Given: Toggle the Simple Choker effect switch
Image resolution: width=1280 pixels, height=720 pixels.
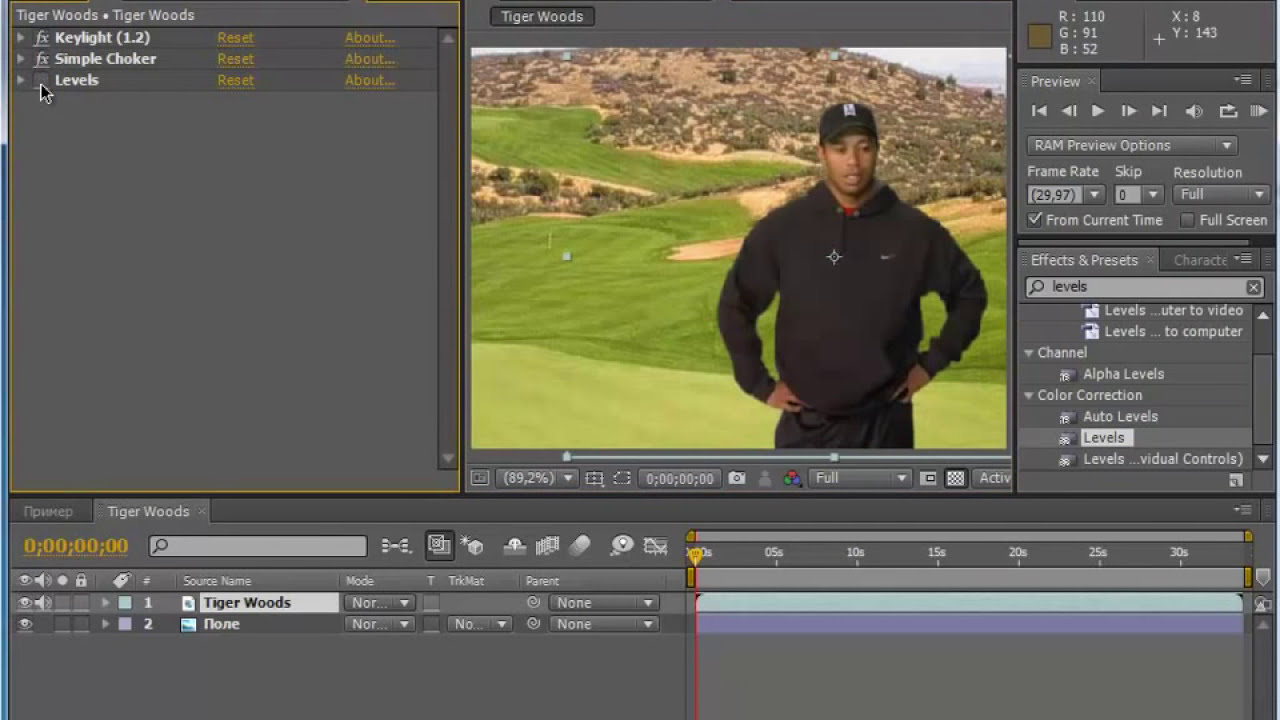Looking at the screenshot, I should (41, 59).
